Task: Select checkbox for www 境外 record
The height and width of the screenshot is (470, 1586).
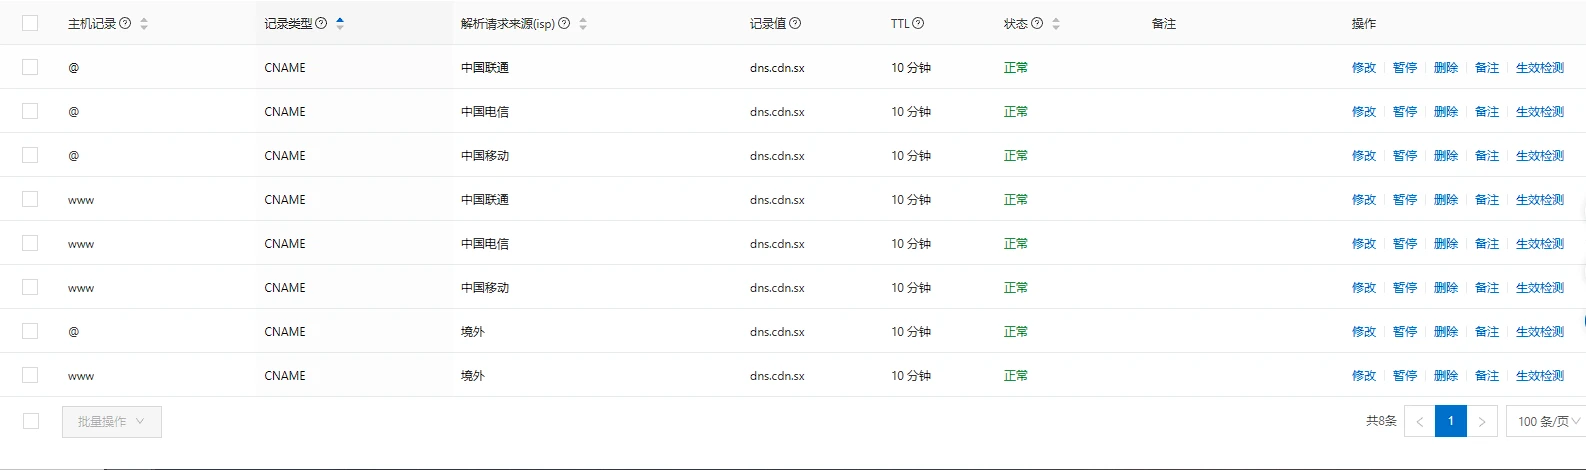Action: point(30,375)
